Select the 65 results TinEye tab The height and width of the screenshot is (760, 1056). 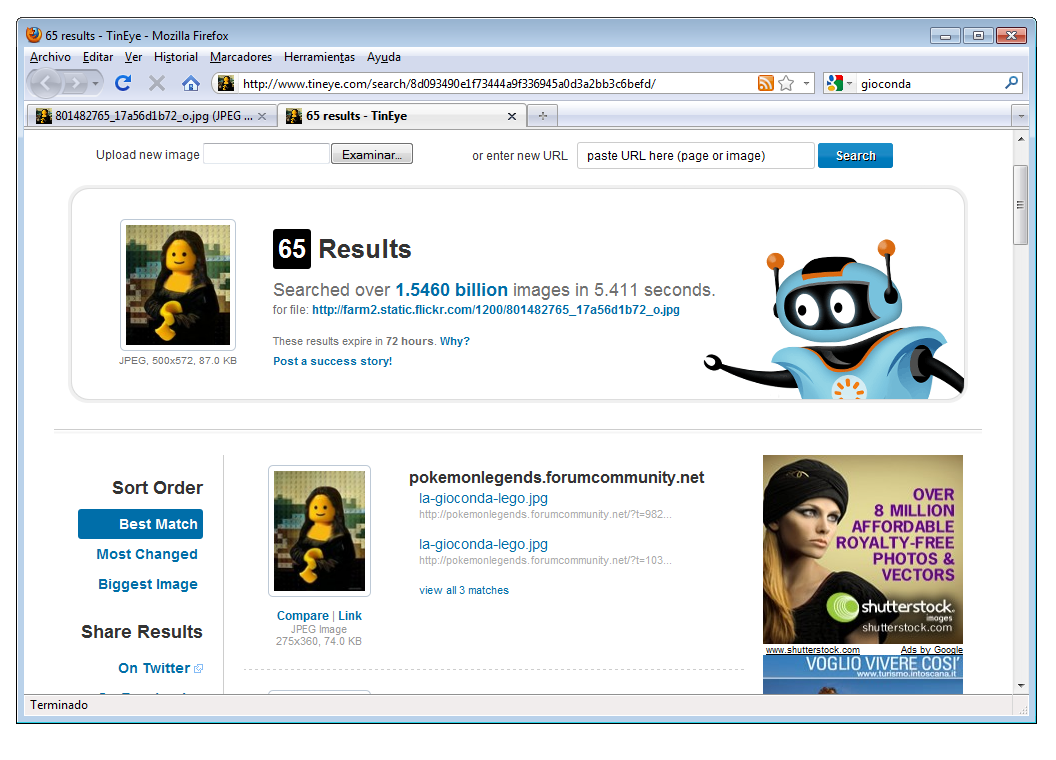tap(401, 116)
